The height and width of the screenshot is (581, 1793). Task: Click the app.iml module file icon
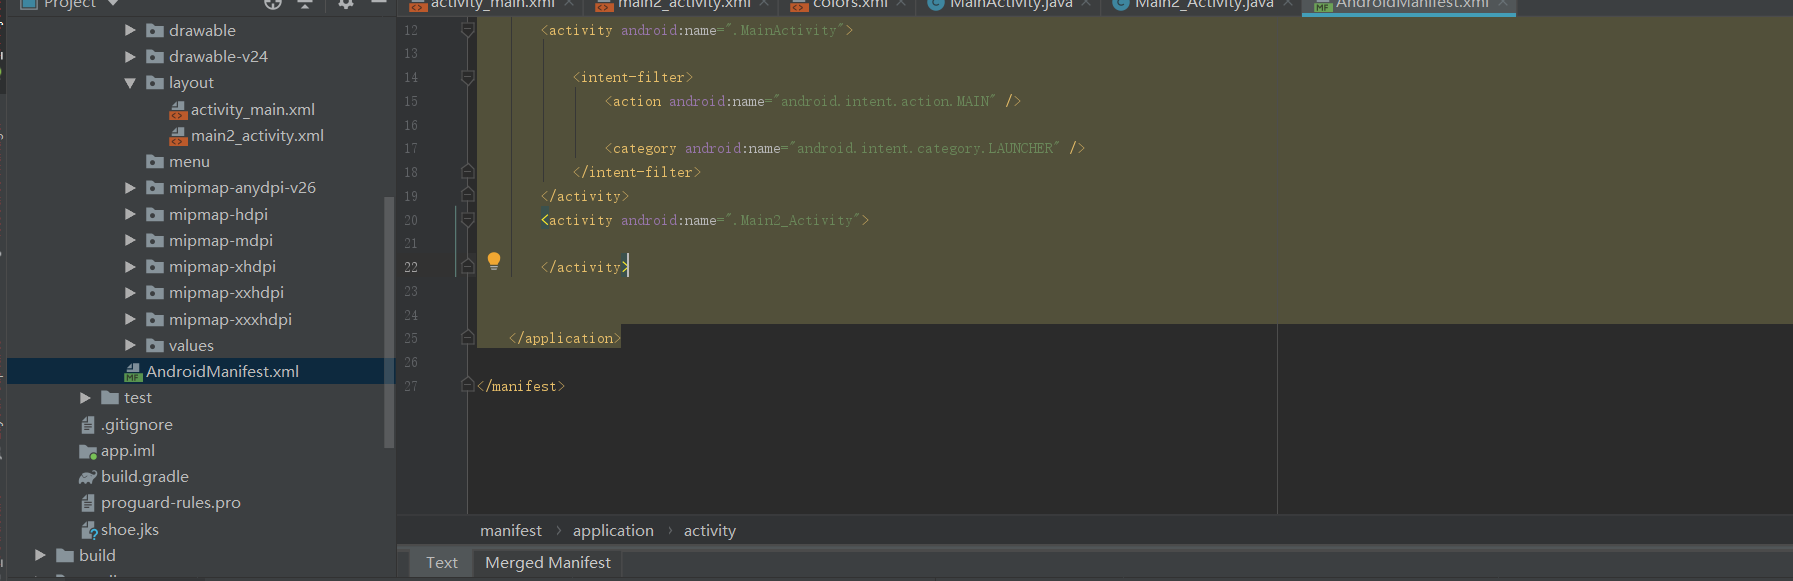point(88,451)
